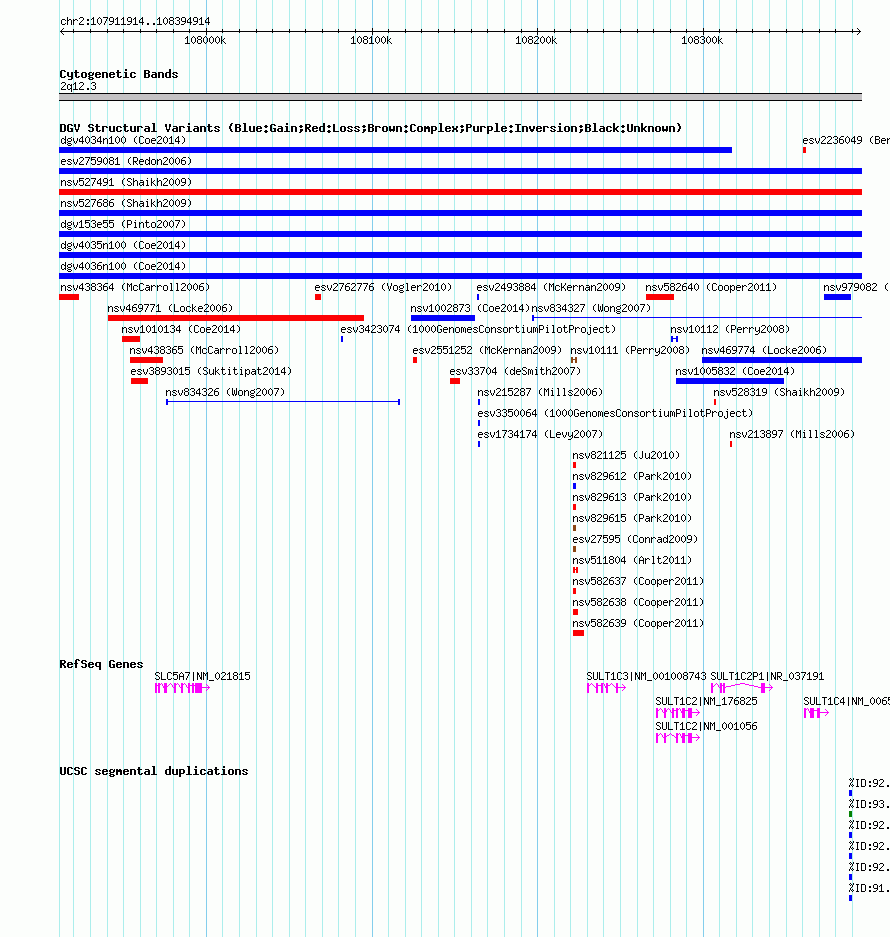
Task: Select the esv2236049 variant label
Action: tap(846, 140)
